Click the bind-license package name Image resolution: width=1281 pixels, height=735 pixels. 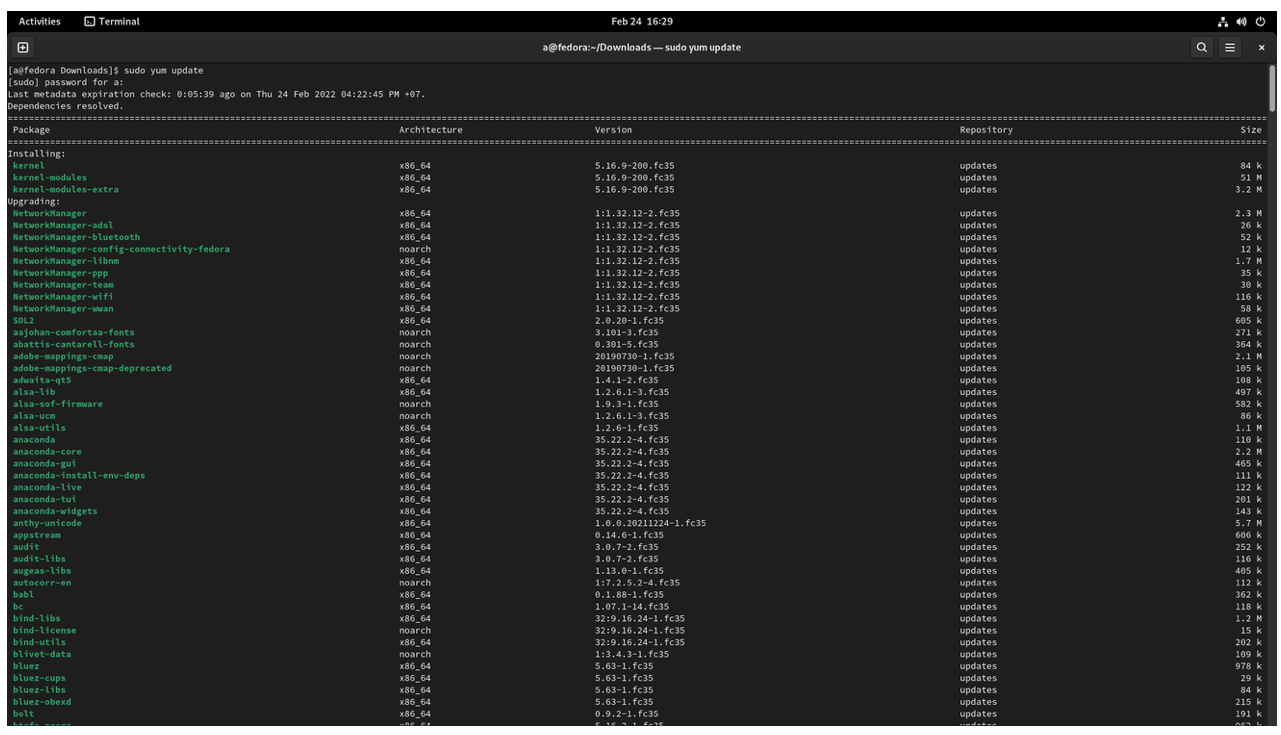click(44, 631)
